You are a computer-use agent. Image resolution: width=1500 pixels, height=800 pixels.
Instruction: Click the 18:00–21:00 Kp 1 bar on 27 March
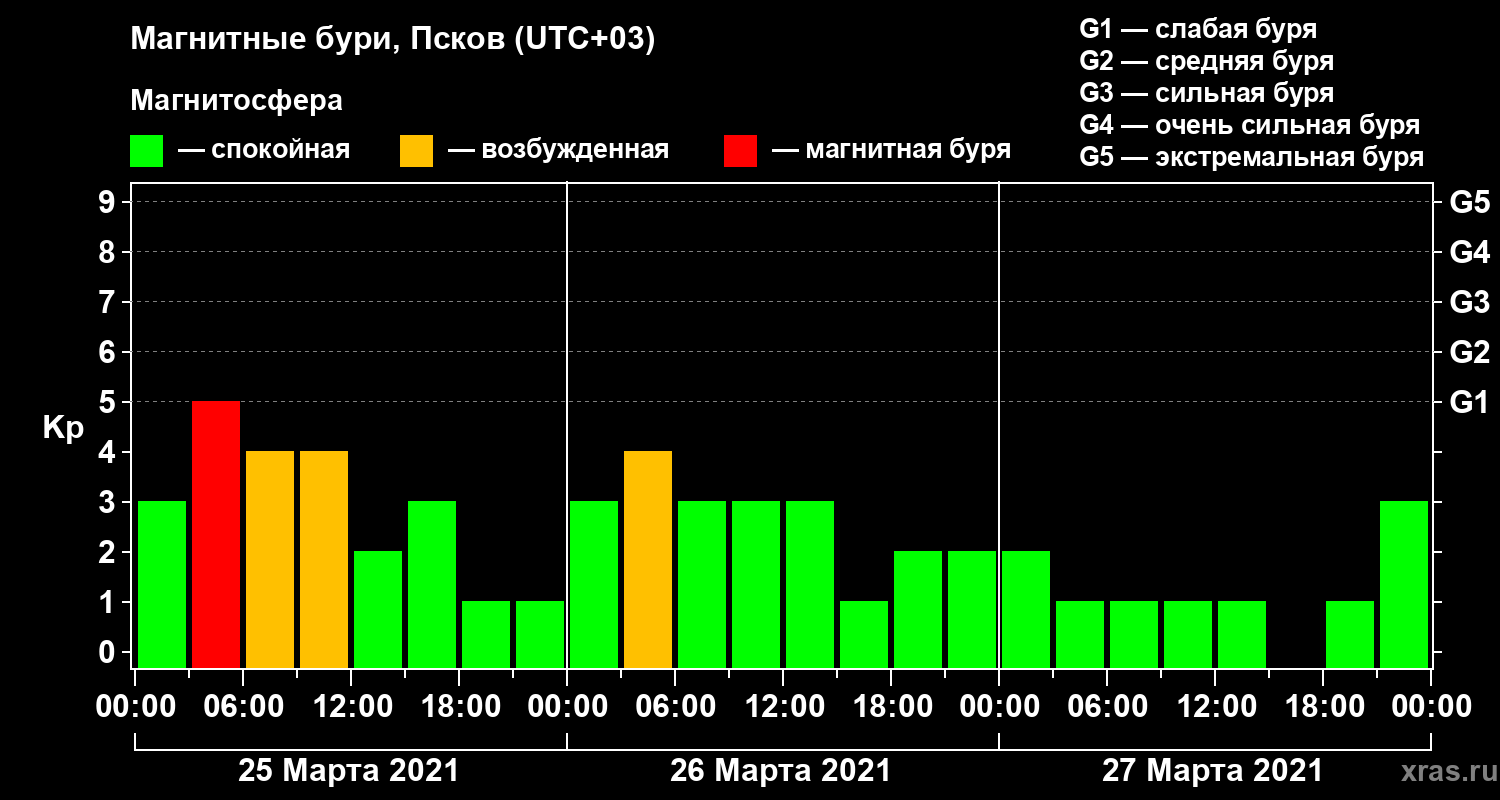tap(1350, 634)
